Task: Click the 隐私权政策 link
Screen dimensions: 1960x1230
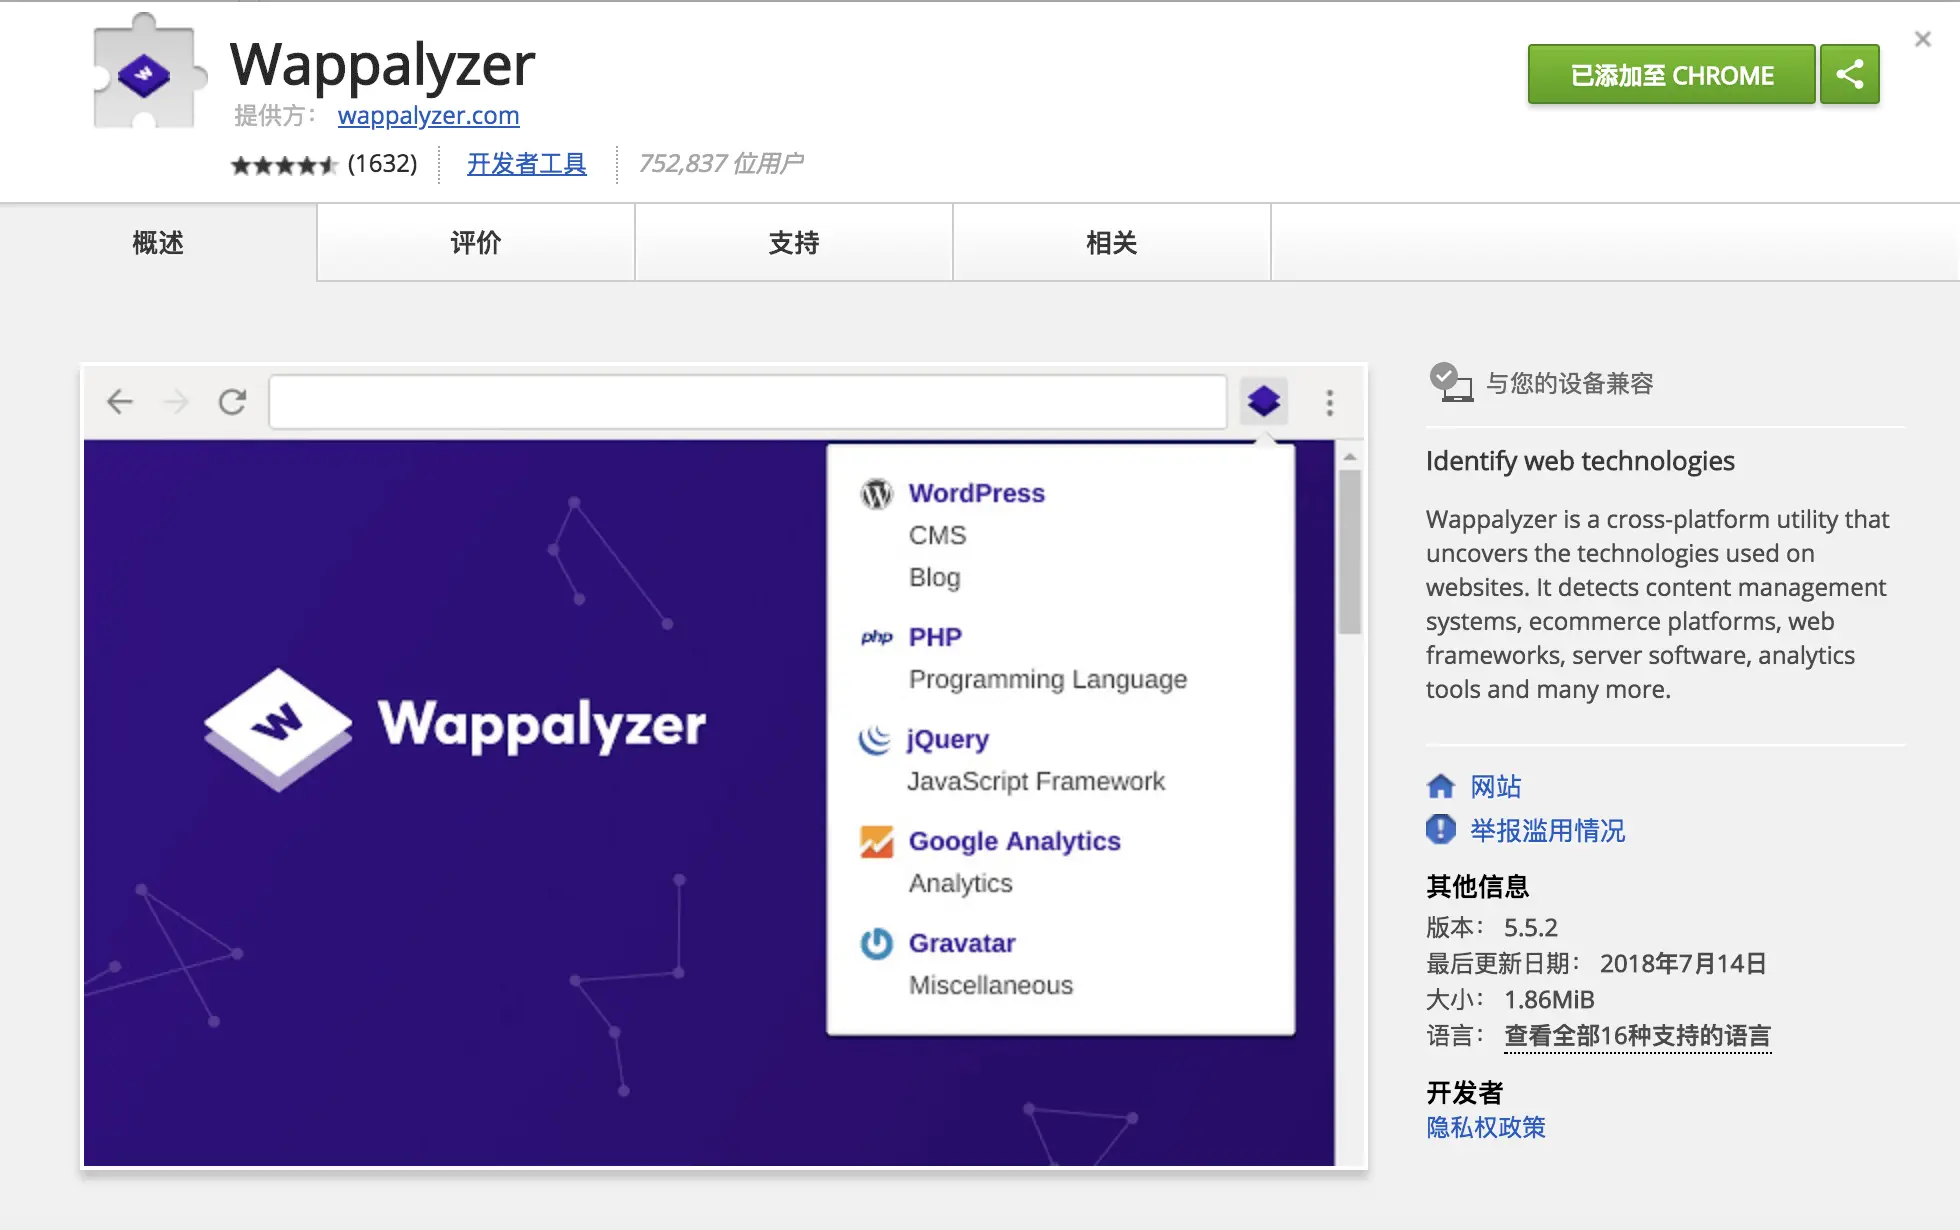Action: pyautogui.click(x=1484, y=1127)
